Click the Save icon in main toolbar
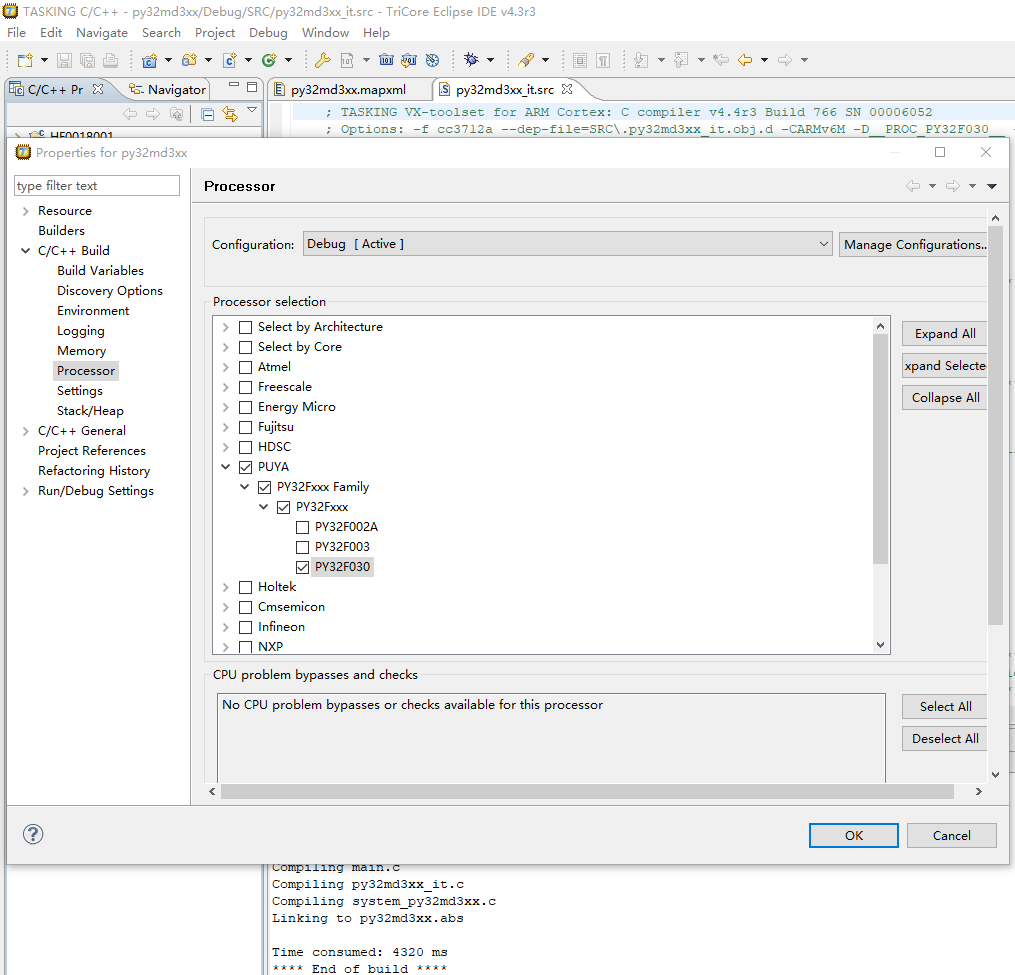1015x975 pixels. (64, 60)
